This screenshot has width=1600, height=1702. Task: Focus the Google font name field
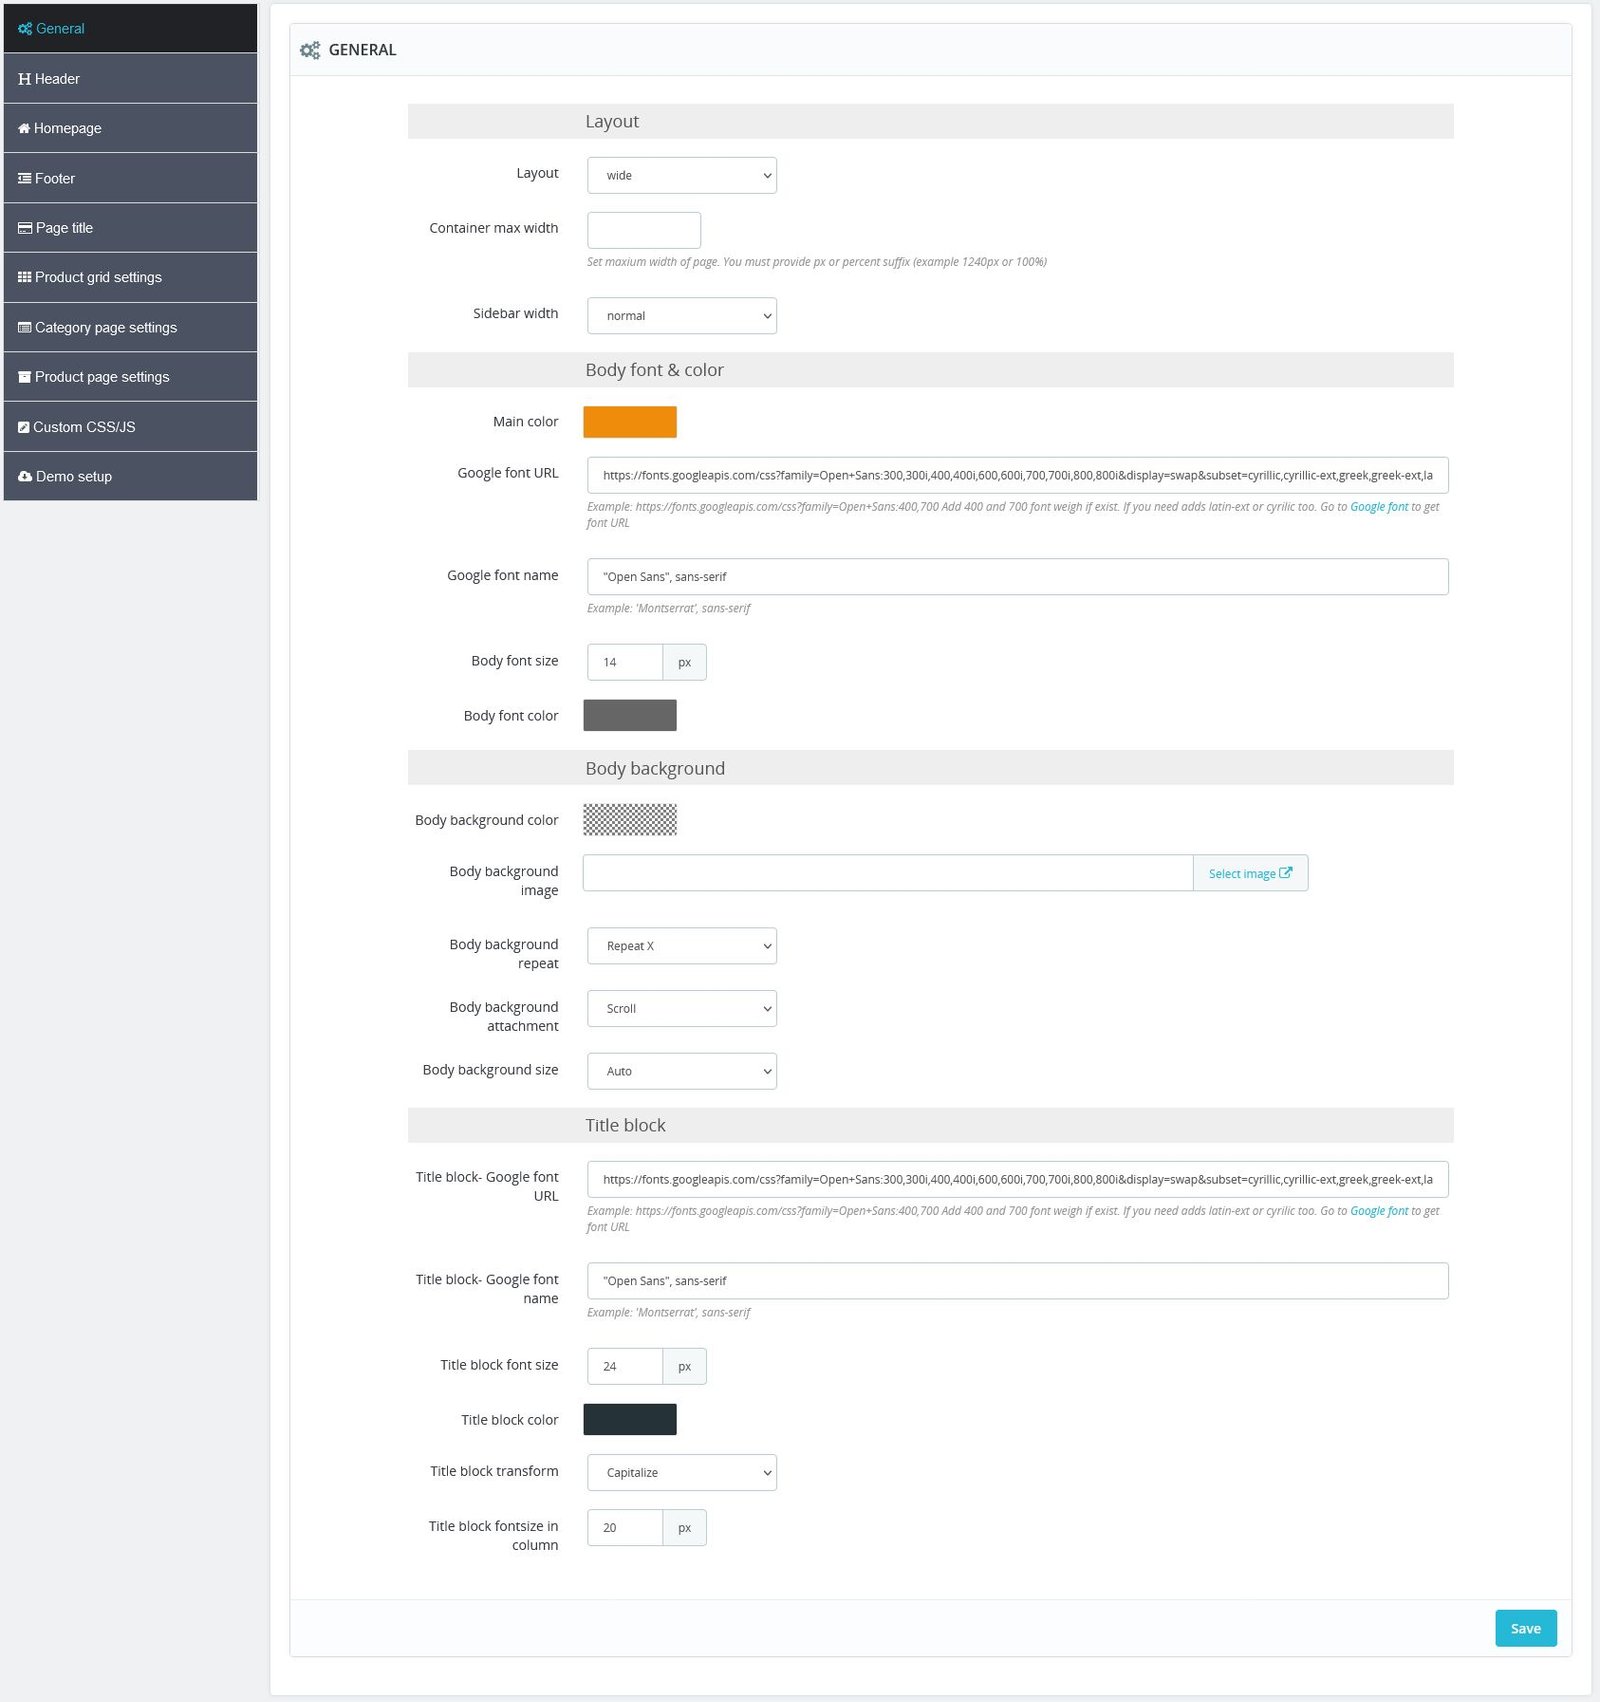tap(1018, 577)
